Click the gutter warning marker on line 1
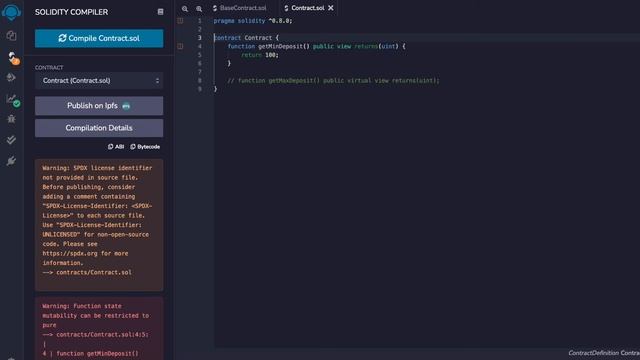This screenshot has height=360, width=640. point(180,20)
